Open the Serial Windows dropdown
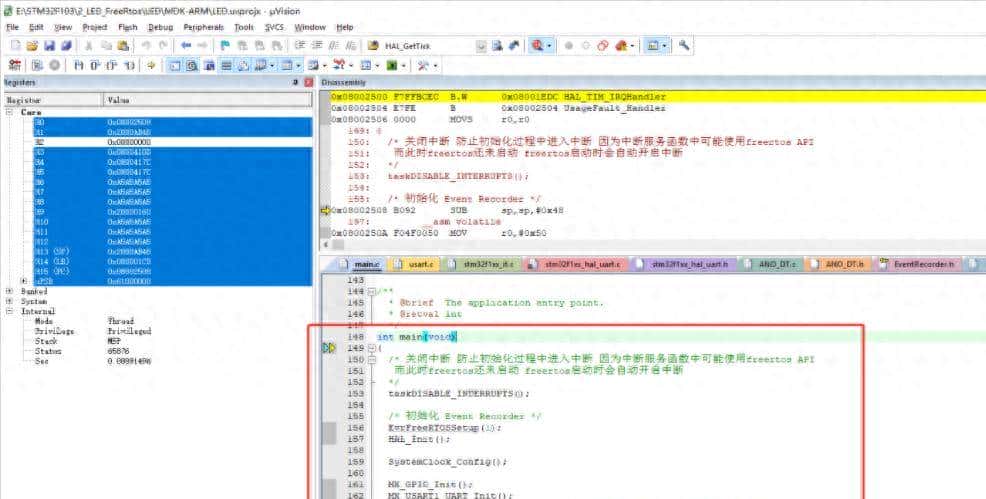 click(325, 65)
